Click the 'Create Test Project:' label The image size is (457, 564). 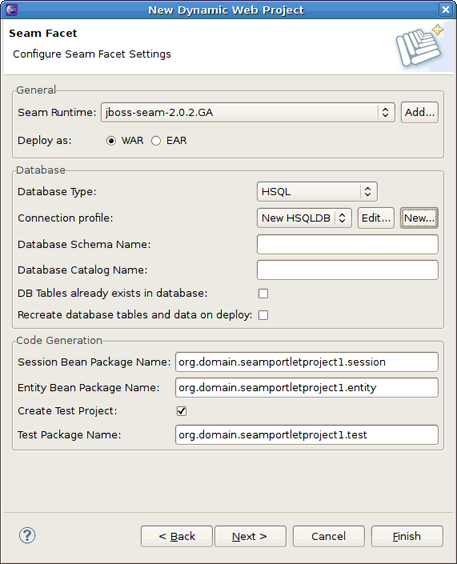67,411
